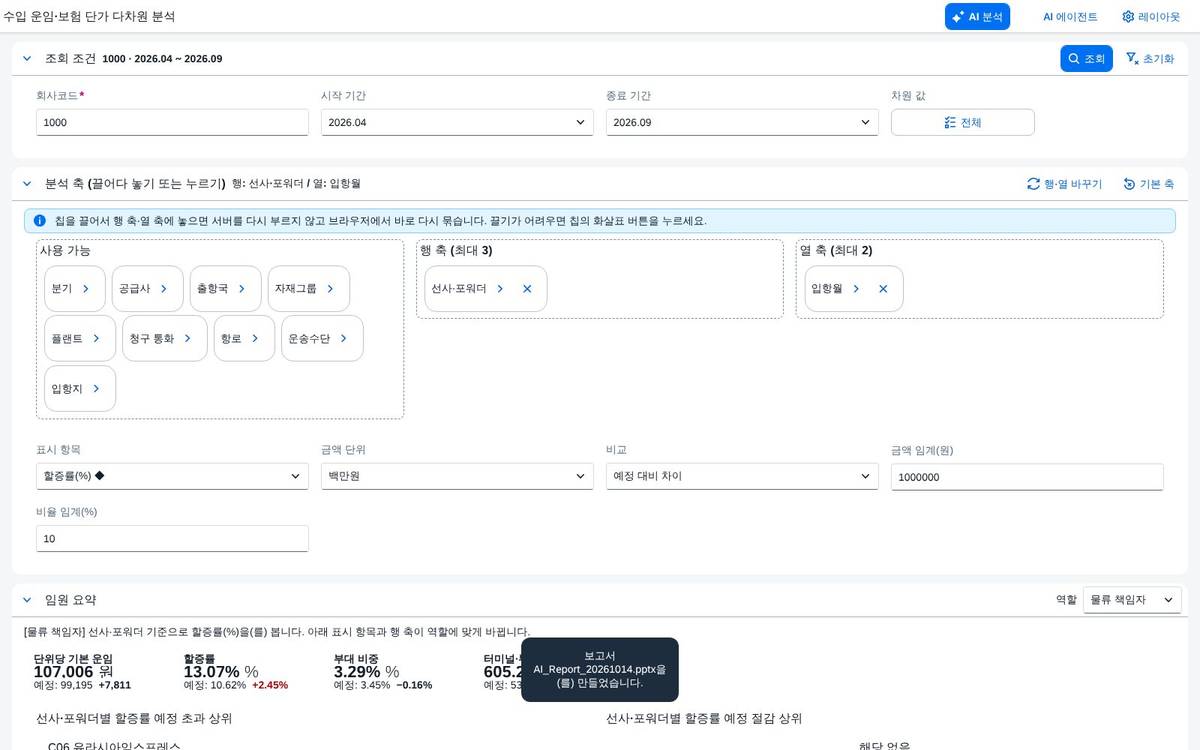This screenshot has height=750, width=1200.
Task: Click the arrow on the 선사·포워더 row chip
Action: (x=501, y=288)
